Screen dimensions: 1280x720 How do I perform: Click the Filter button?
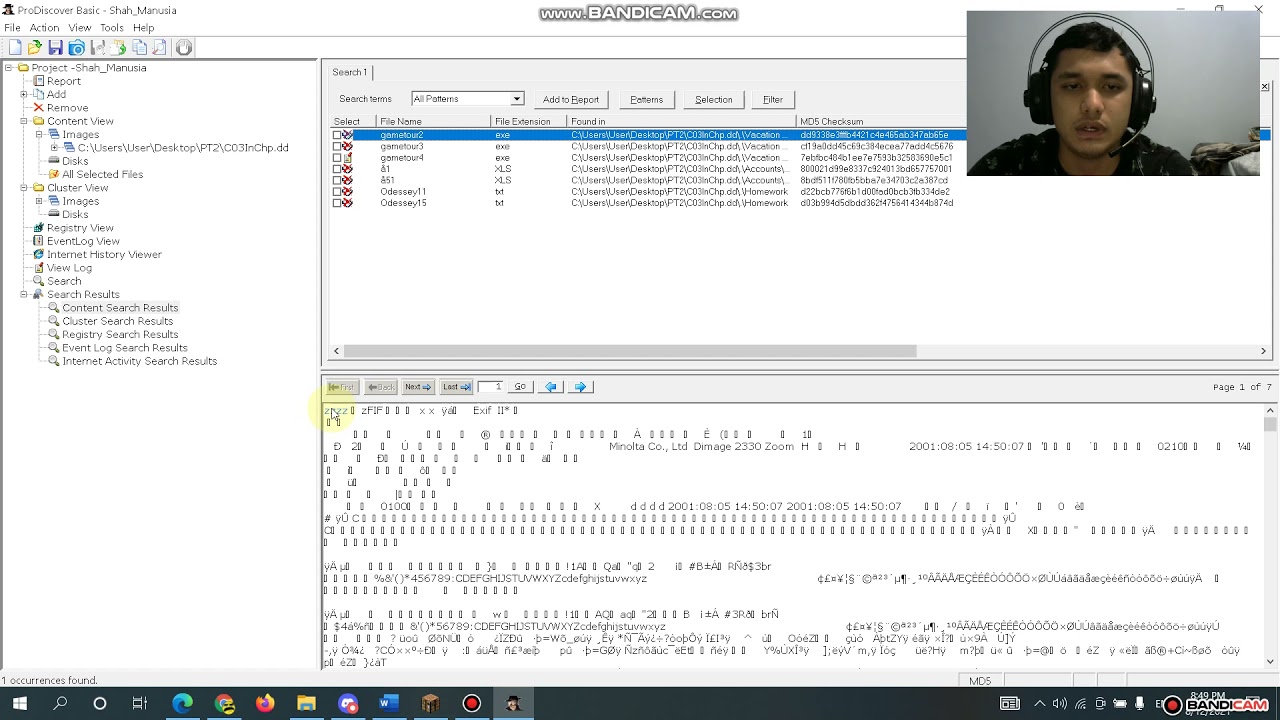[x=773, y=99]
